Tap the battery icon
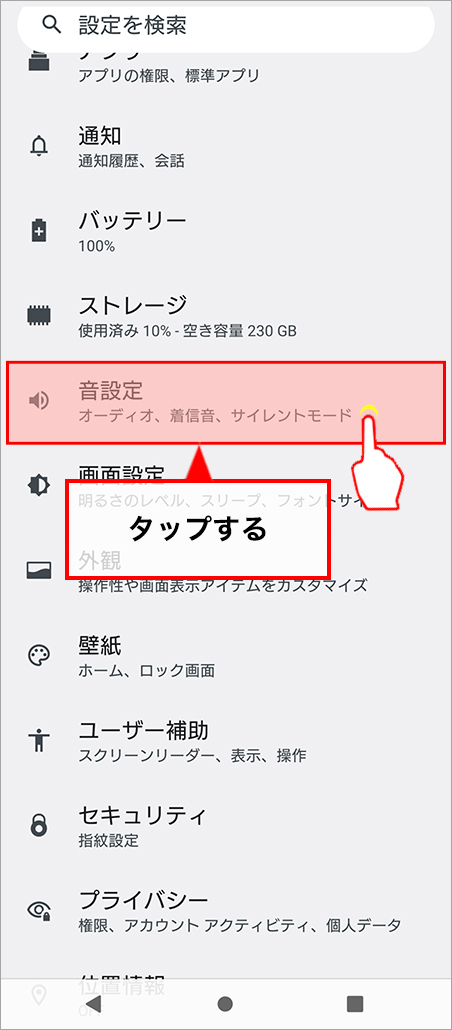452x1030 pixels. tap(39, 231)
